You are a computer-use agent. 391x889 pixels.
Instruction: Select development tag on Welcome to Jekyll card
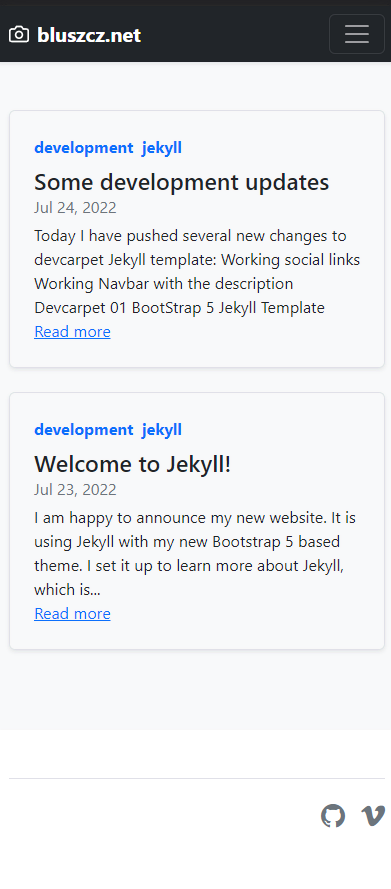84,430
